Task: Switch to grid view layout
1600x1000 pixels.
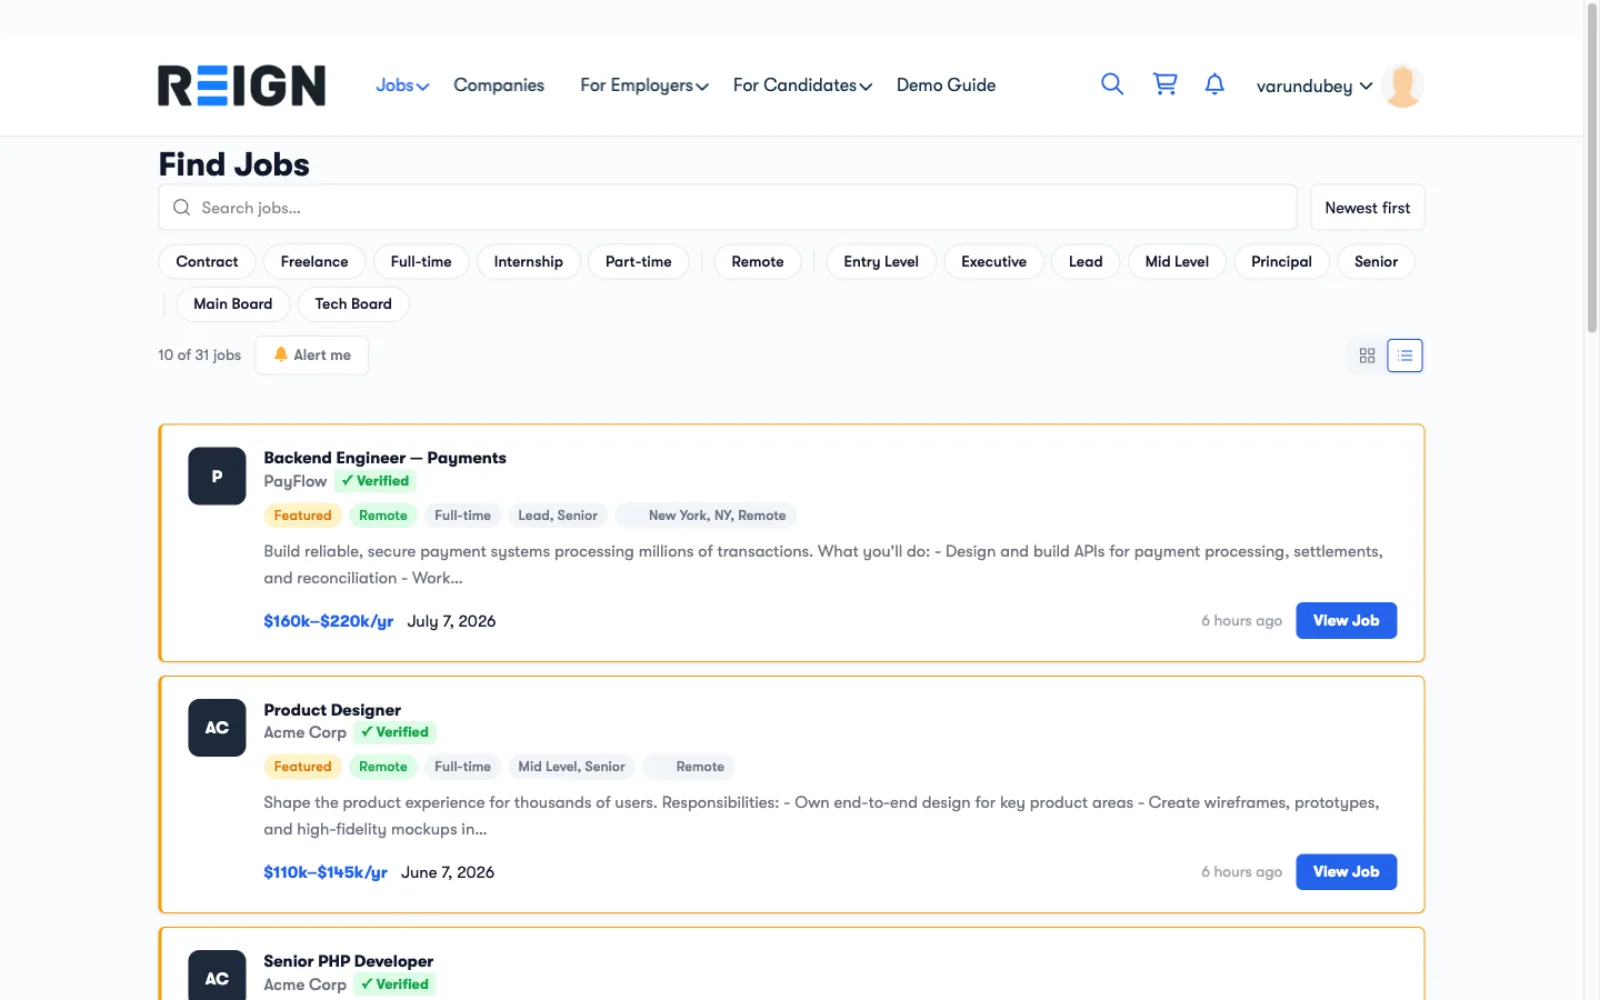Action: pyautogui.click(x=1367, y=356)
